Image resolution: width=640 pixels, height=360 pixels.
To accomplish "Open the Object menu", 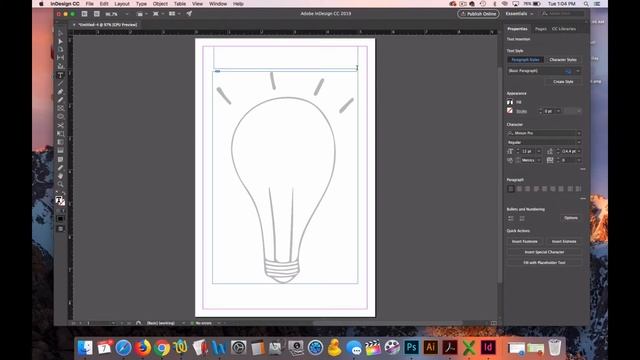I will pos(160,4).
